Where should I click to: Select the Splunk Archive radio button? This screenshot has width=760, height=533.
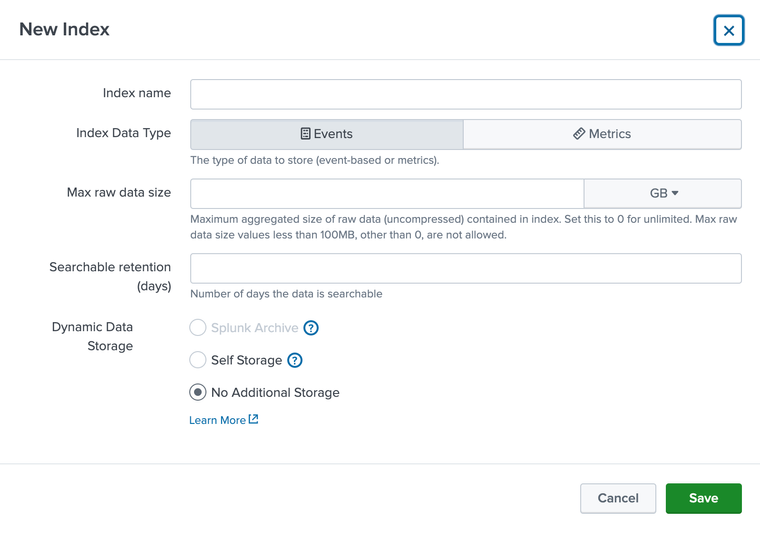[198, 328]
